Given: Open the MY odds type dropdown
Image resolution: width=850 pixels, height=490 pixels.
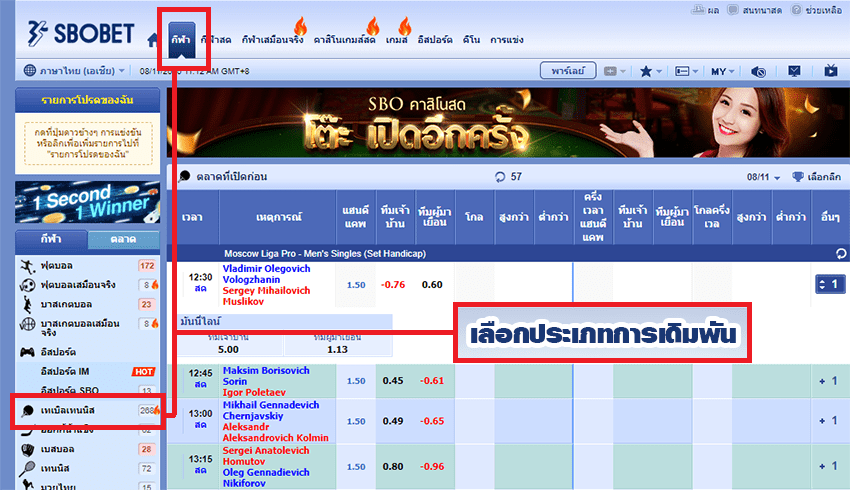Looking at the screenshot, I should pyautogui.click(x=723, y=71).
